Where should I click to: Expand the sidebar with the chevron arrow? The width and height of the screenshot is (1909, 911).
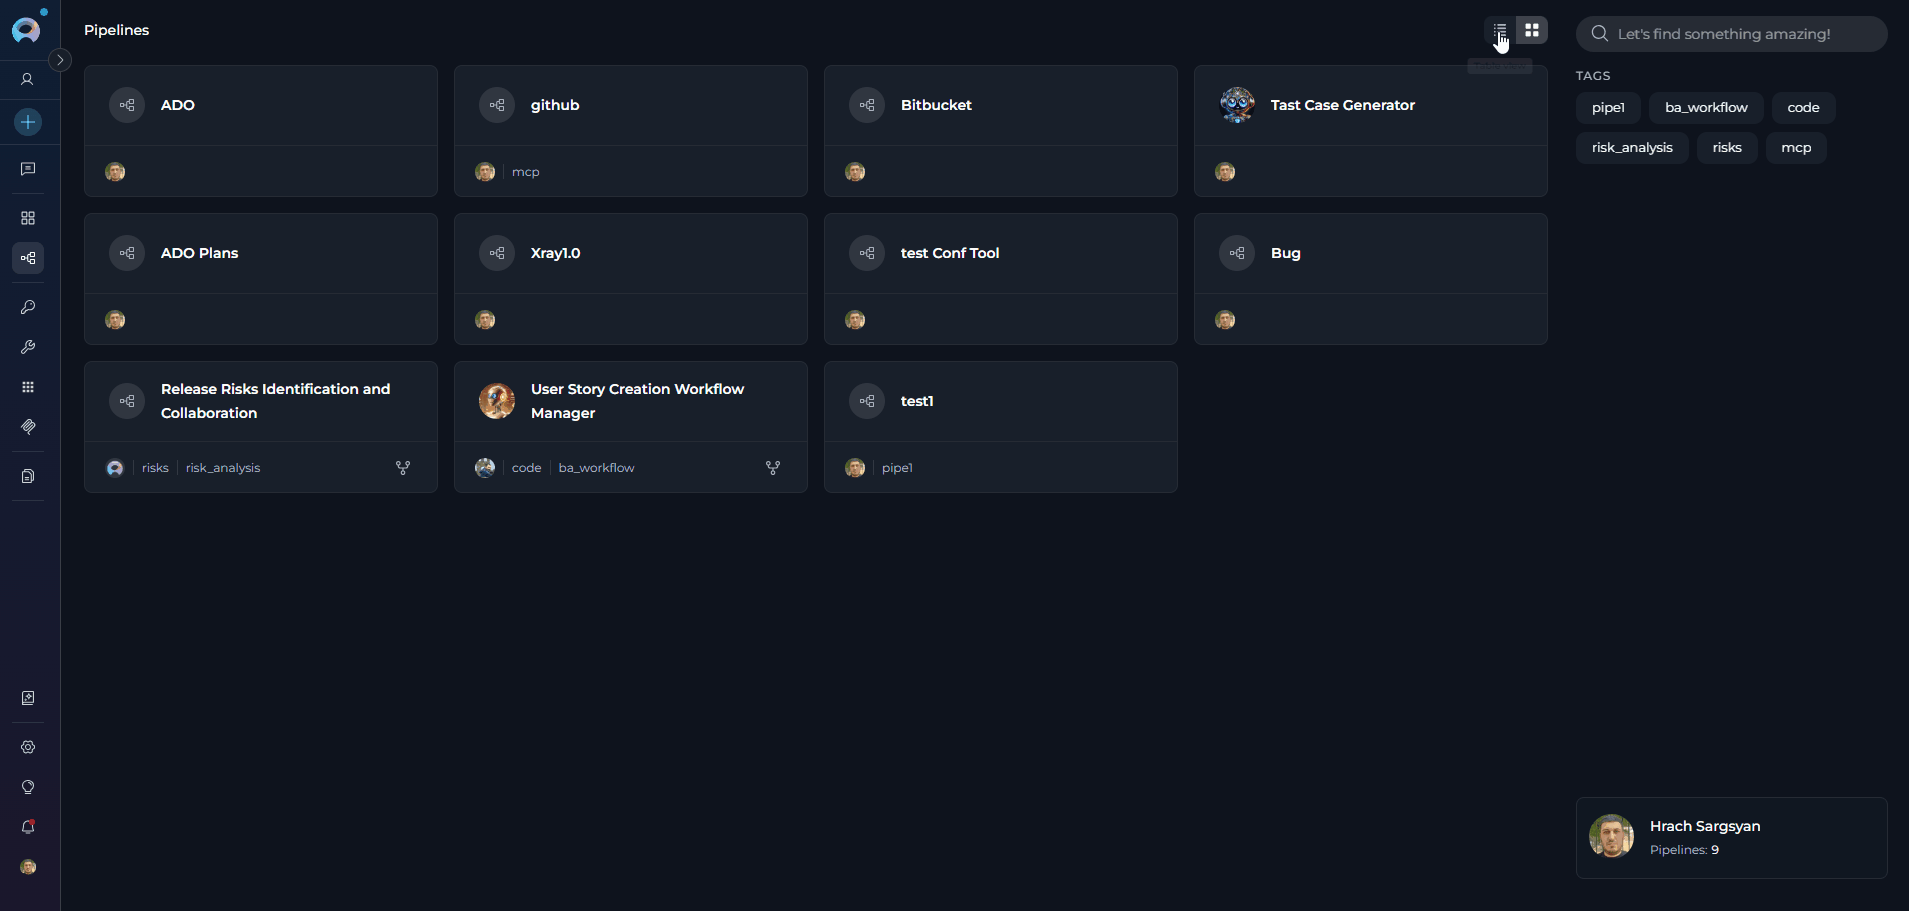pyautogui.click(x=60, y=60)
